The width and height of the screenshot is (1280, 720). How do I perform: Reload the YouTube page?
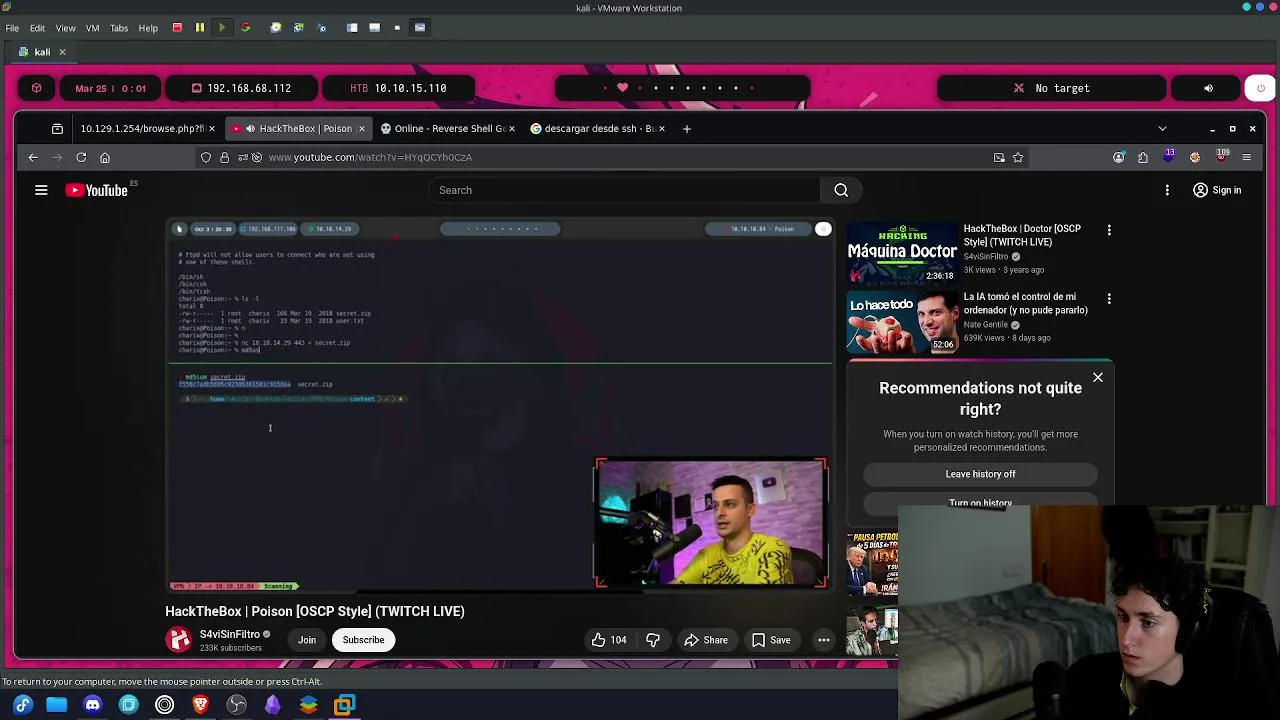[x=81, y=157]
